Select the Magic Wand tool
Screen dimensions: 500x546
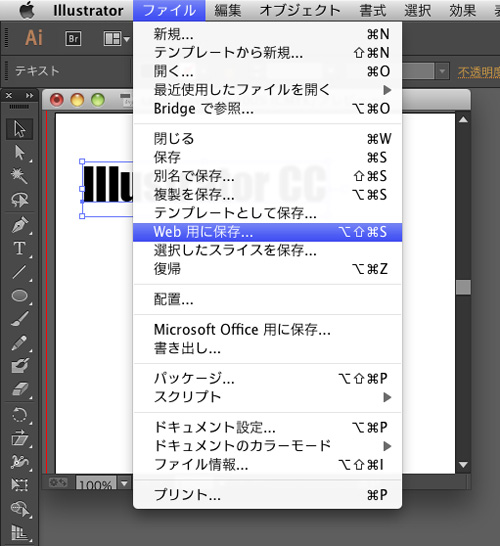click(19, 176)
